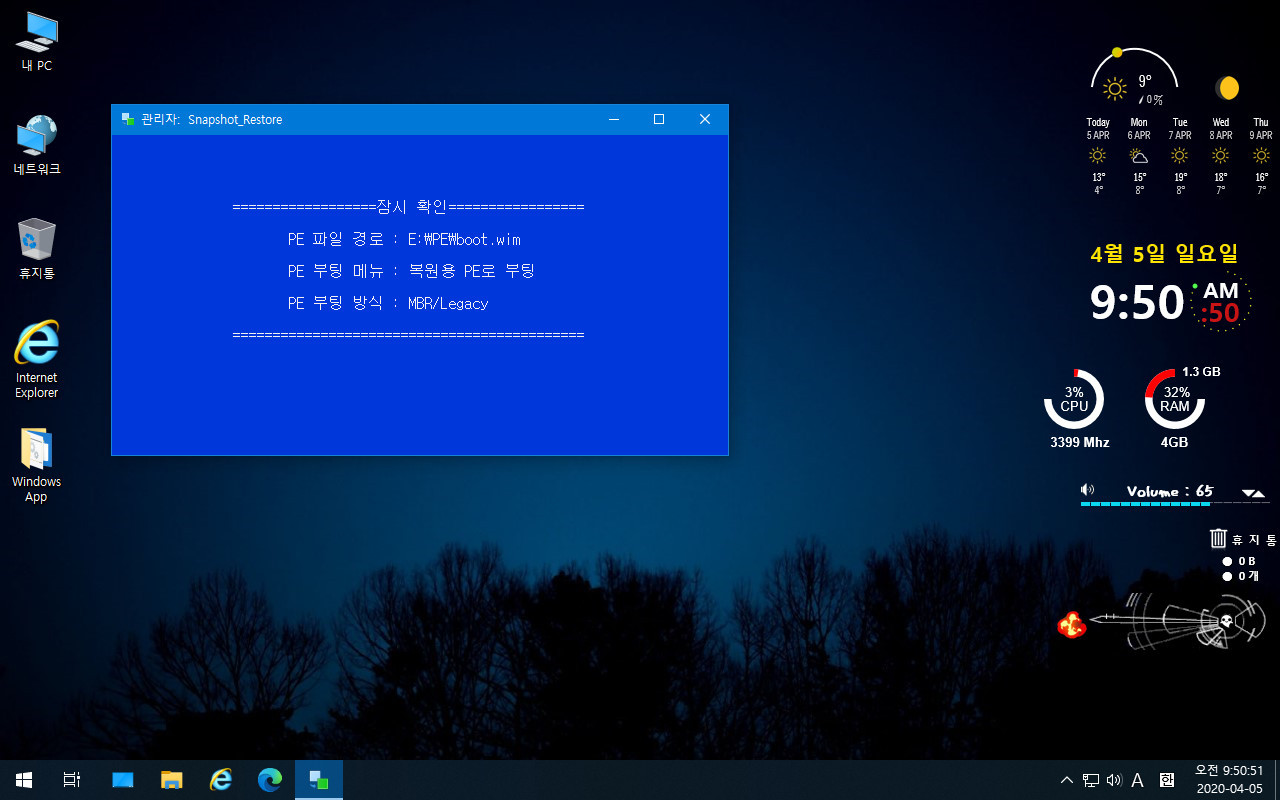Adjust the Volume 65 slider bar
1280x800 pixels.
1175,503
